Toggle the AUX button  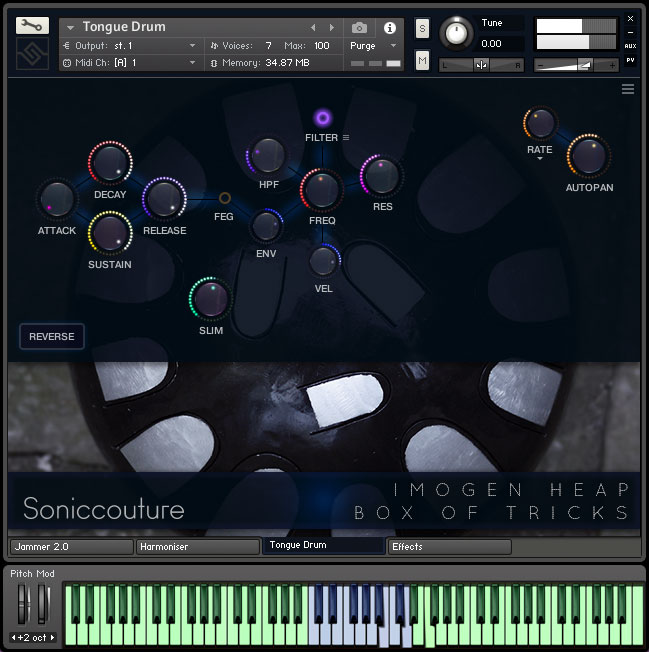point(630,46)
